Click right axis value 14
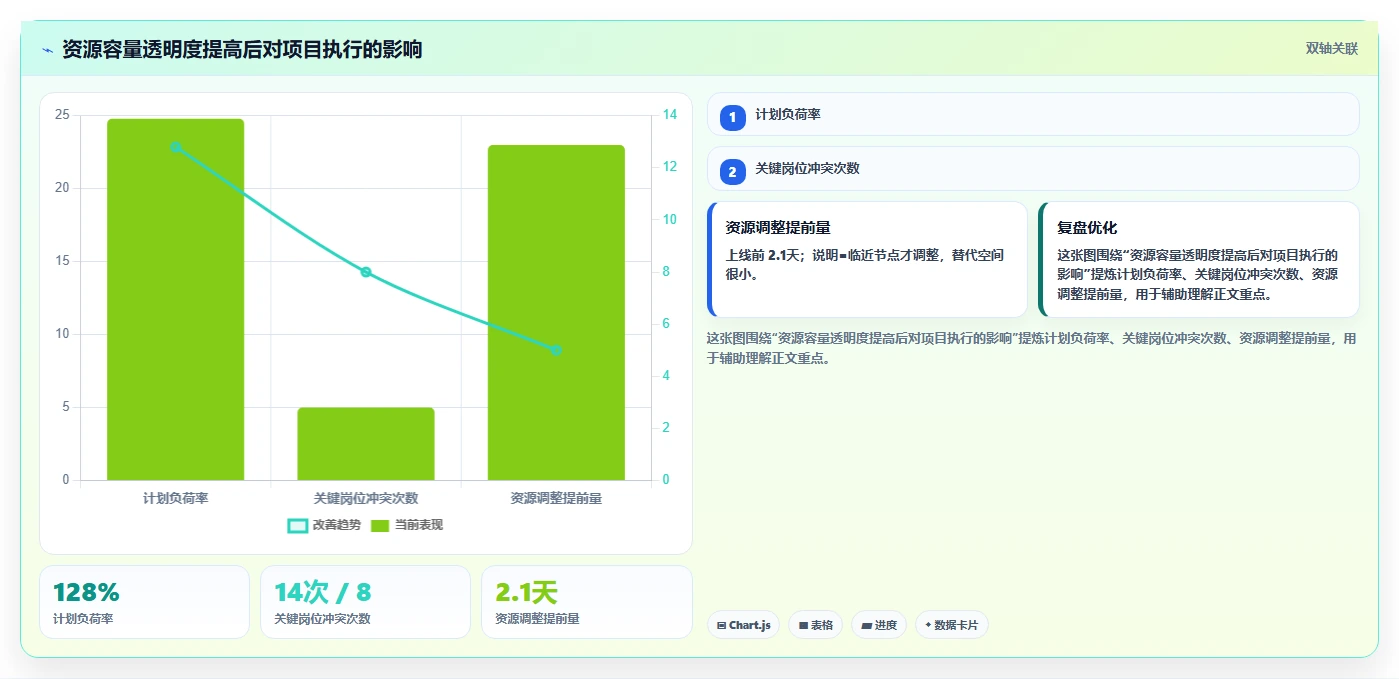Image resolution: width=1399 pixels, height=679 pixels. coord(670,115)
